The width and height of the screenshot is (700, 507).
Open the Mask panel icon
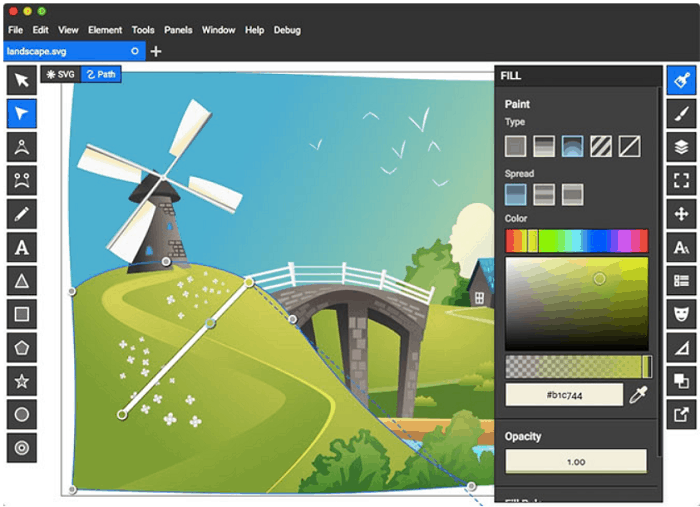tap(681, 314)
